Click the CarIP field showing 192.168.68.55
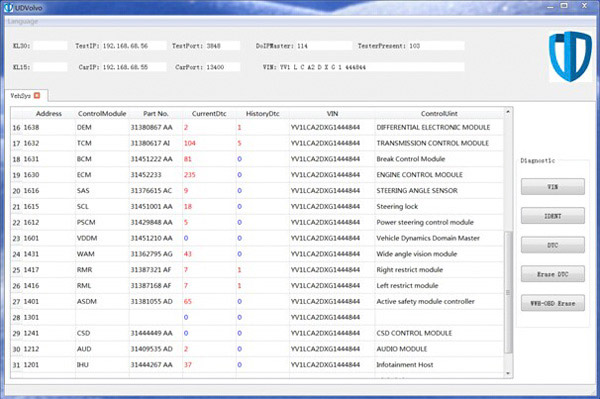The height and width of the screenshot is (399, 600). coord(134,67)
